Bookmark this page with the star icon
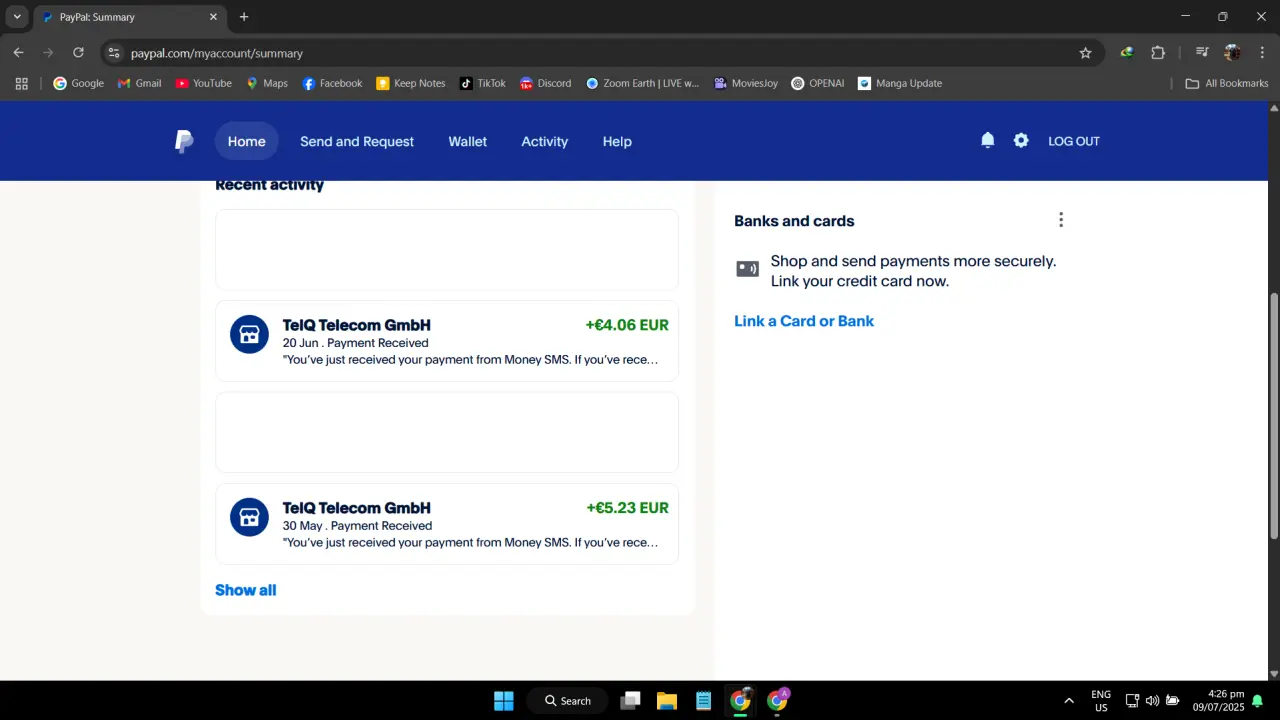 coord(1086,53)
